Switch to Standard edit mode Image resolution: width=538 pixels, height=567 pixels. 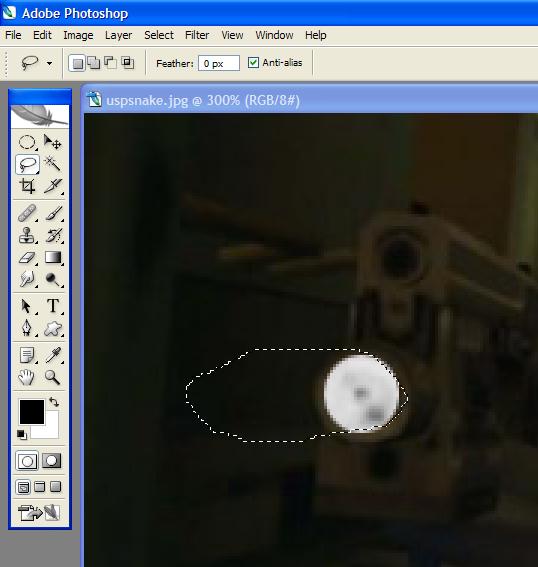(x=27, y=461)
